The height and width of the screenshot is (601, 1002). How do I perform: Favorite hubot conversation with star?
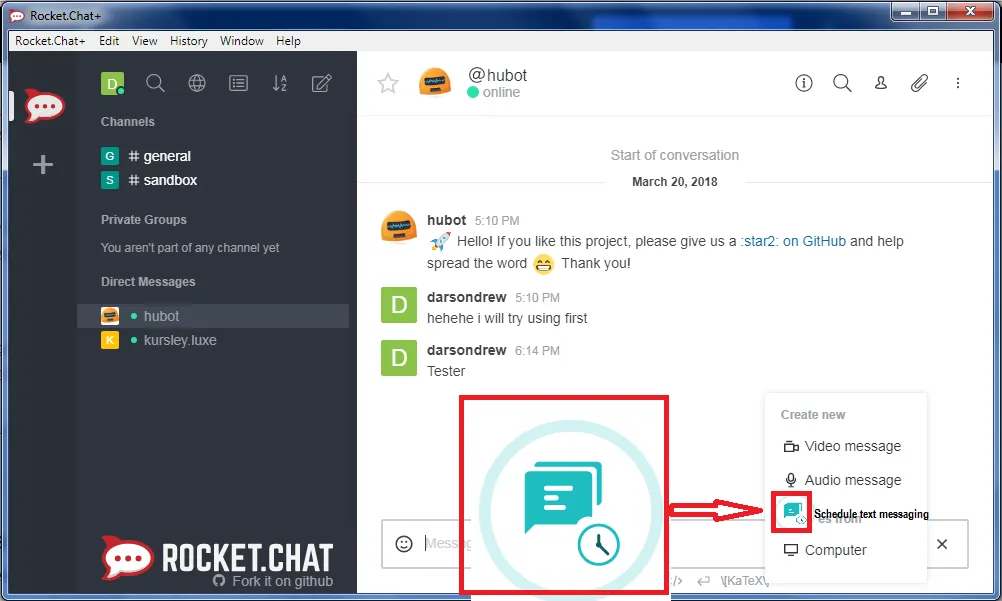click(x=388, y=83)
